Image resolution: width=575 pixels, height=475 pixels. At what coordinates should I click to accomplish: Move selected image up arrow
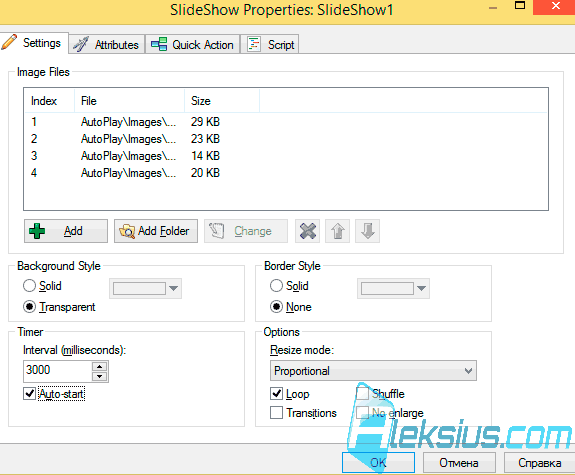pyautogui.click(x=338, y=231)
